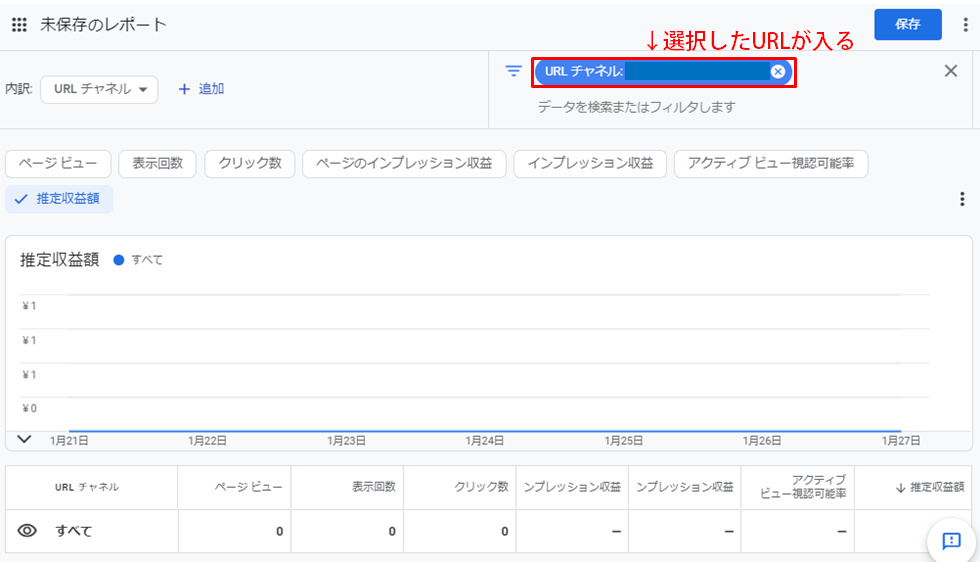
Task: Click the 1月24日 date label on chart
Action: point(485,441)
